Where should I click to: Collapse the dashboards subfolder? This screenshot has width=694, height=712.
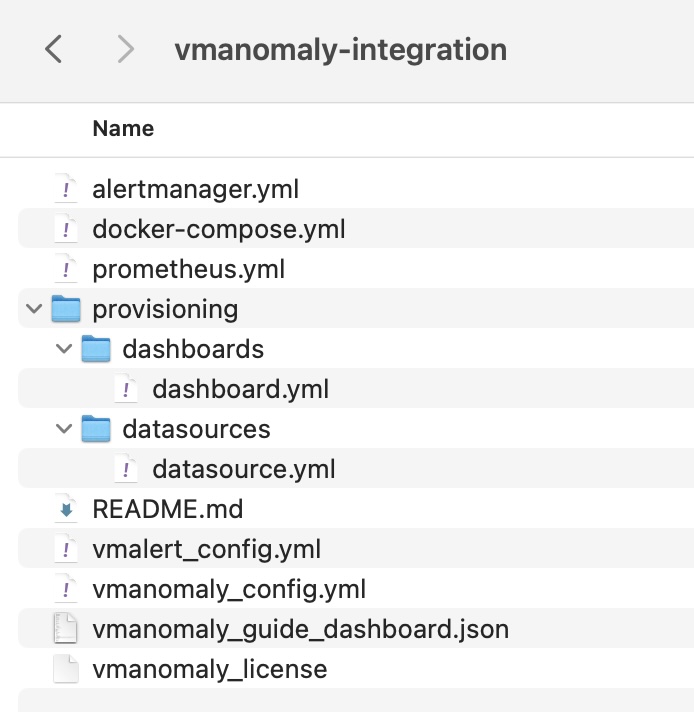point(64,349)
